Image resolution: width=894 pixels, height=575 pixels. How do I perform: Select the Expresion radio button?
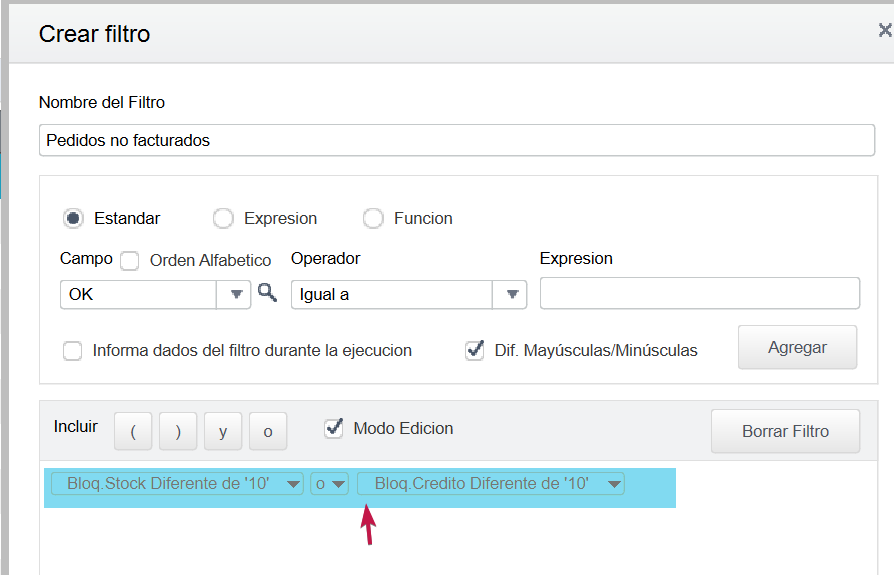tap(223, 218)
